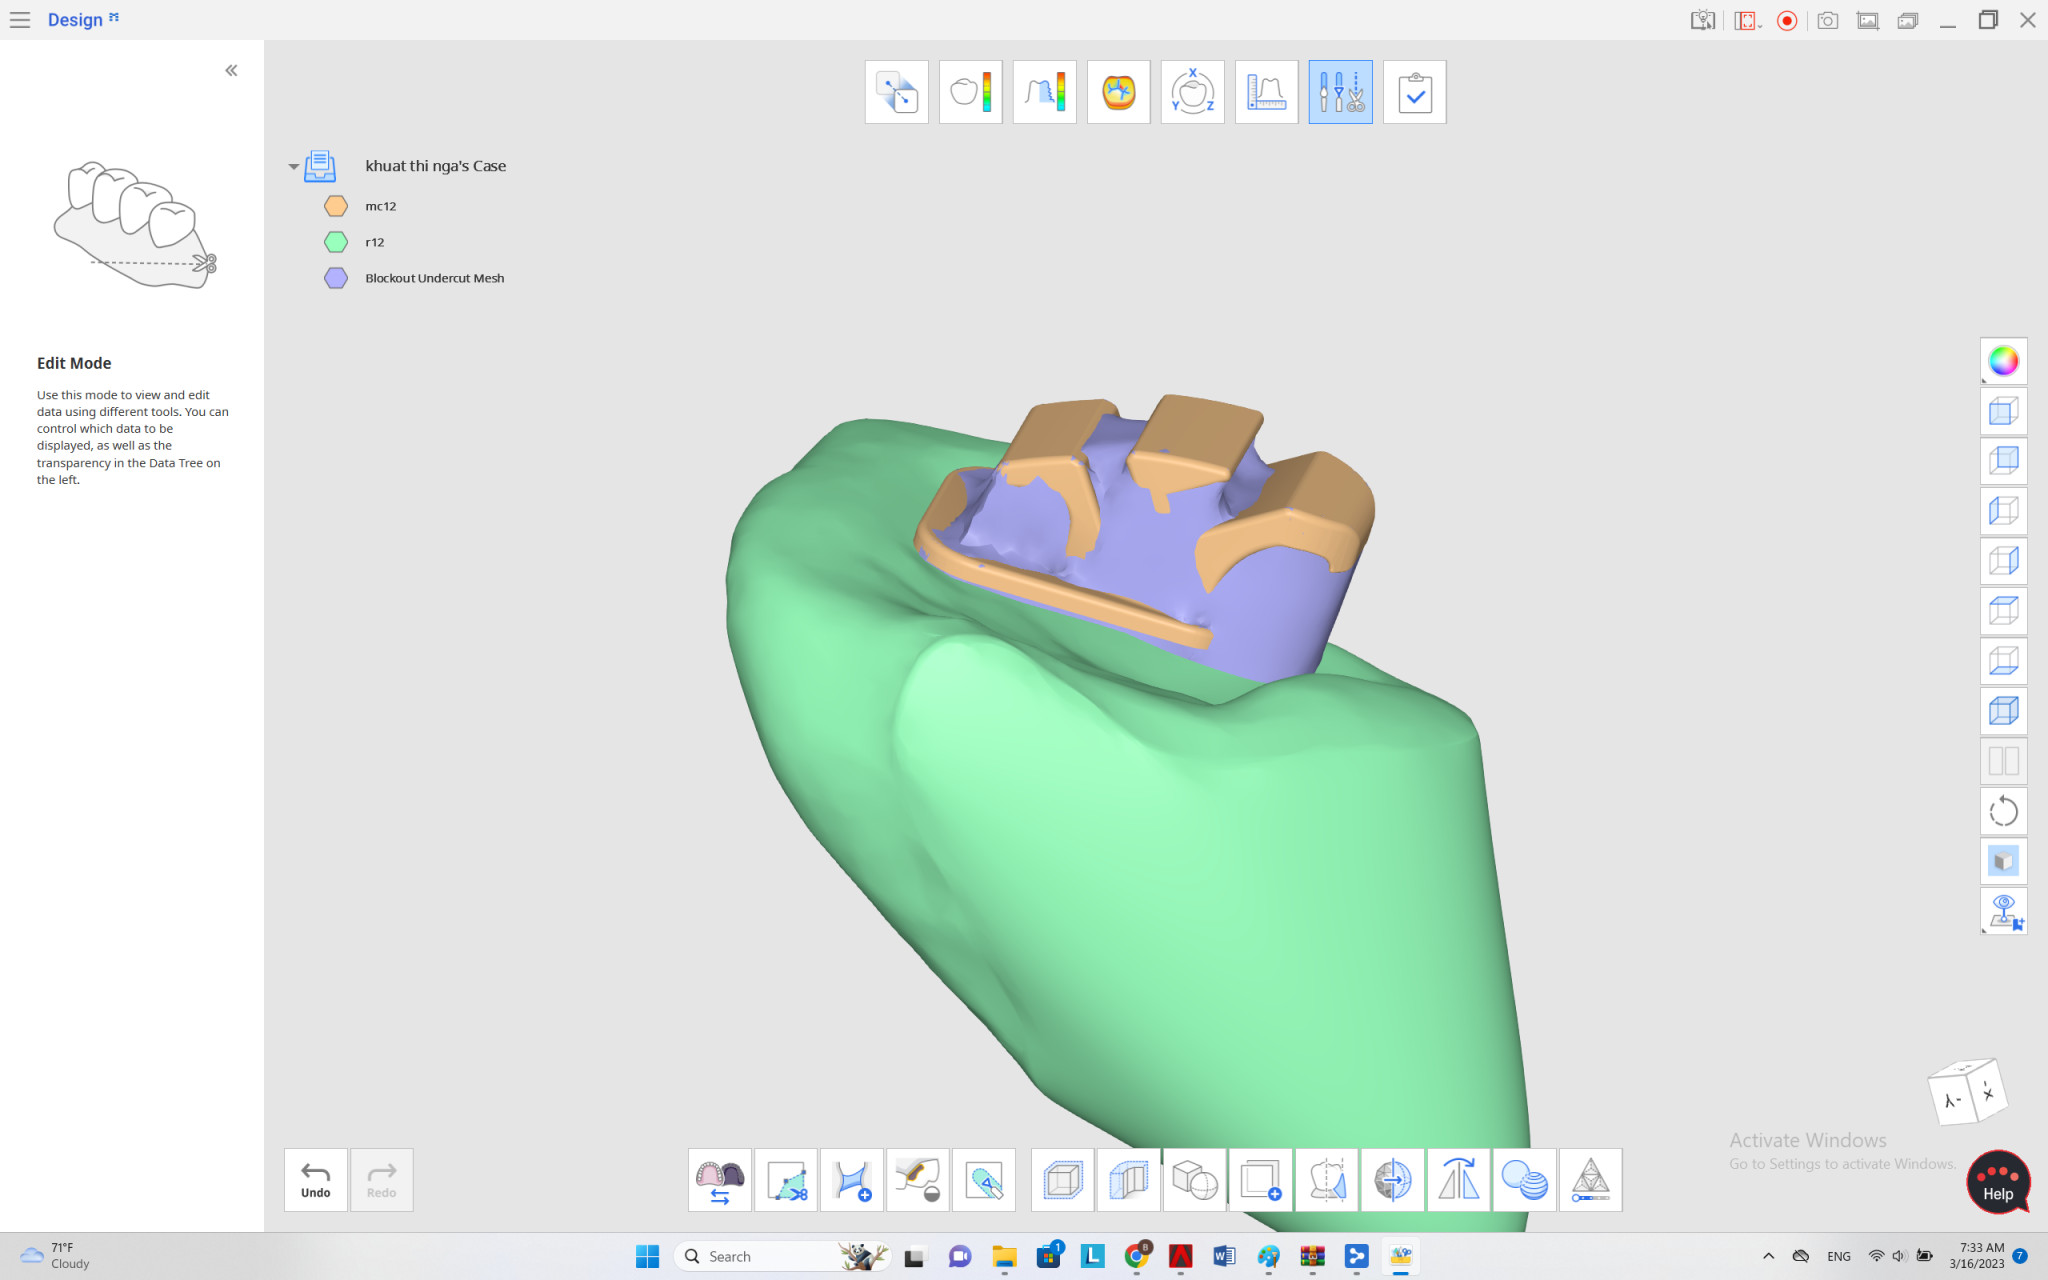Open the color wheel display option
The height and width of the screenshot is (1280, 2048).
point(2003,361)
